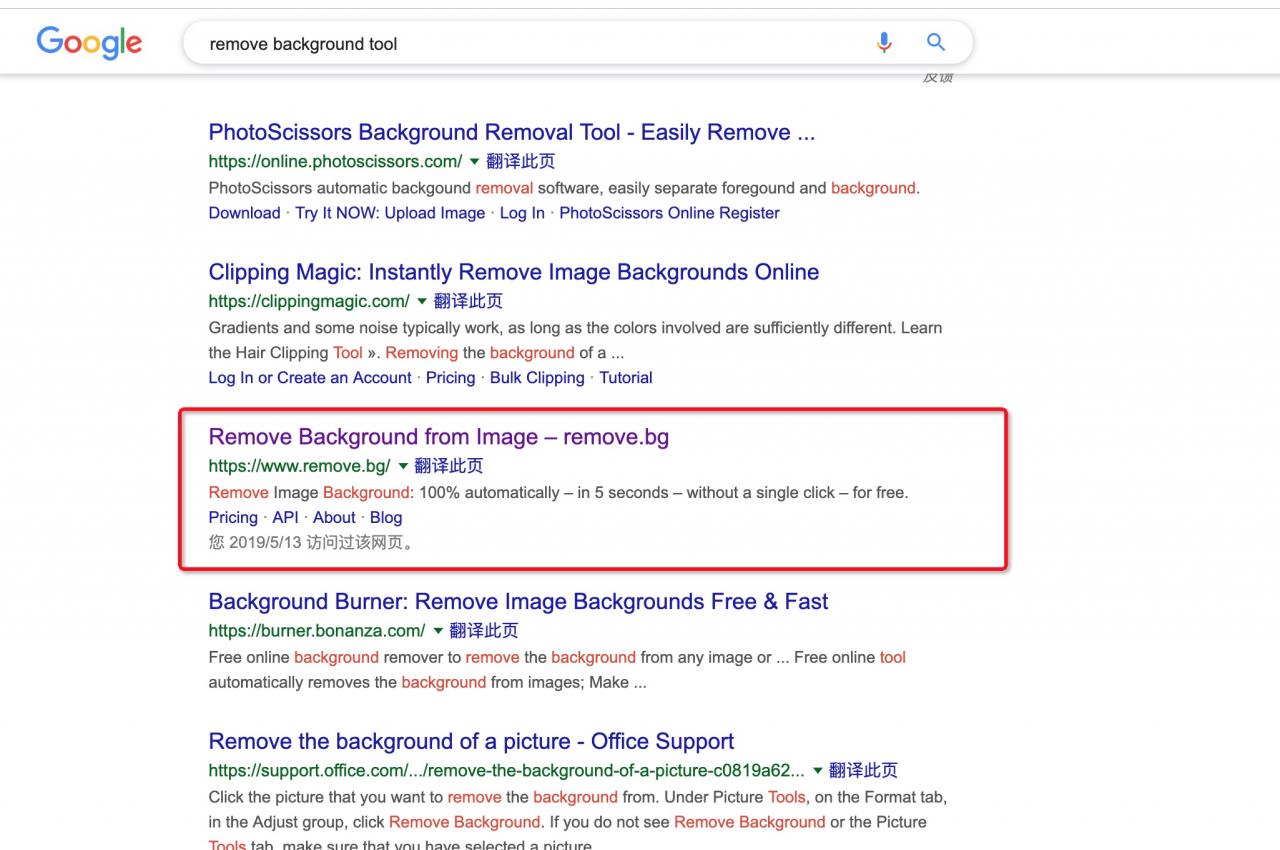Image resolution: width=1280 pixels, height=850 pixels.
Task: Open remove.bg API sitelink
Action: [285, 518]
